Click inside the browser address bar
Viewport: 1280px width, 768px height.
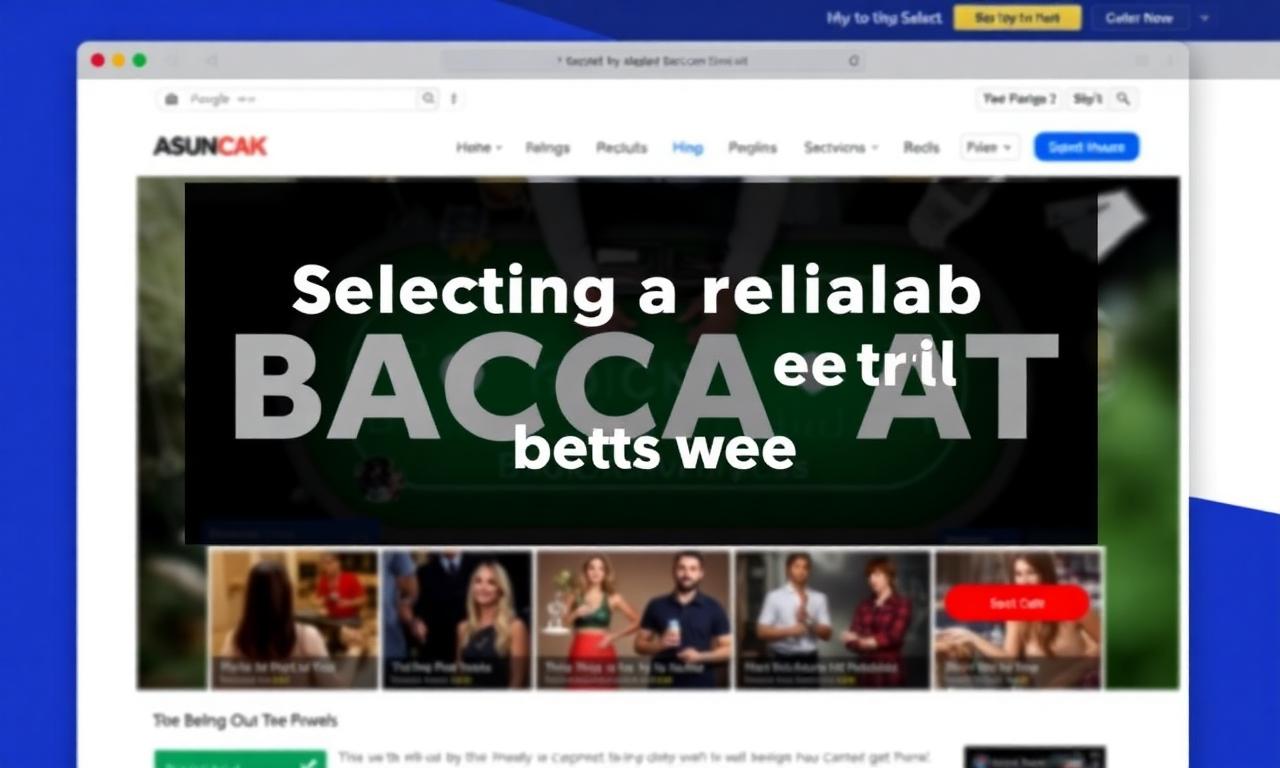pyautogui.click(x=652, y=61)
